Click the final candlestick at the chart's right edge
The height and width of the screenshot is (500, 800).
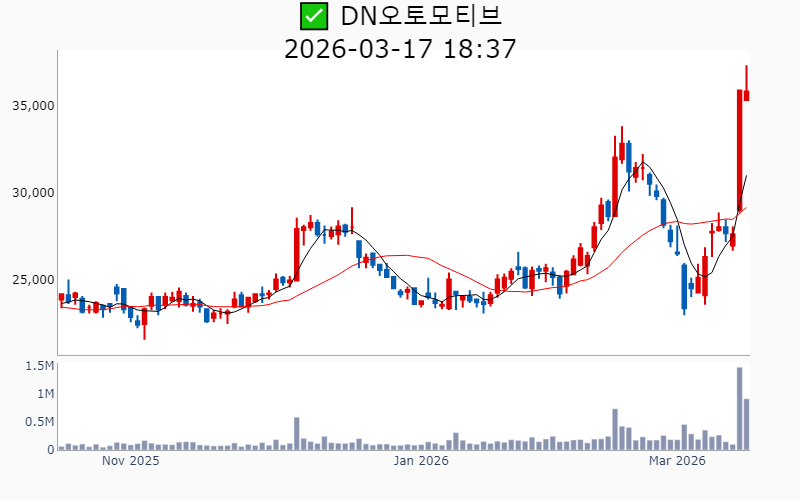coord(747,95)
